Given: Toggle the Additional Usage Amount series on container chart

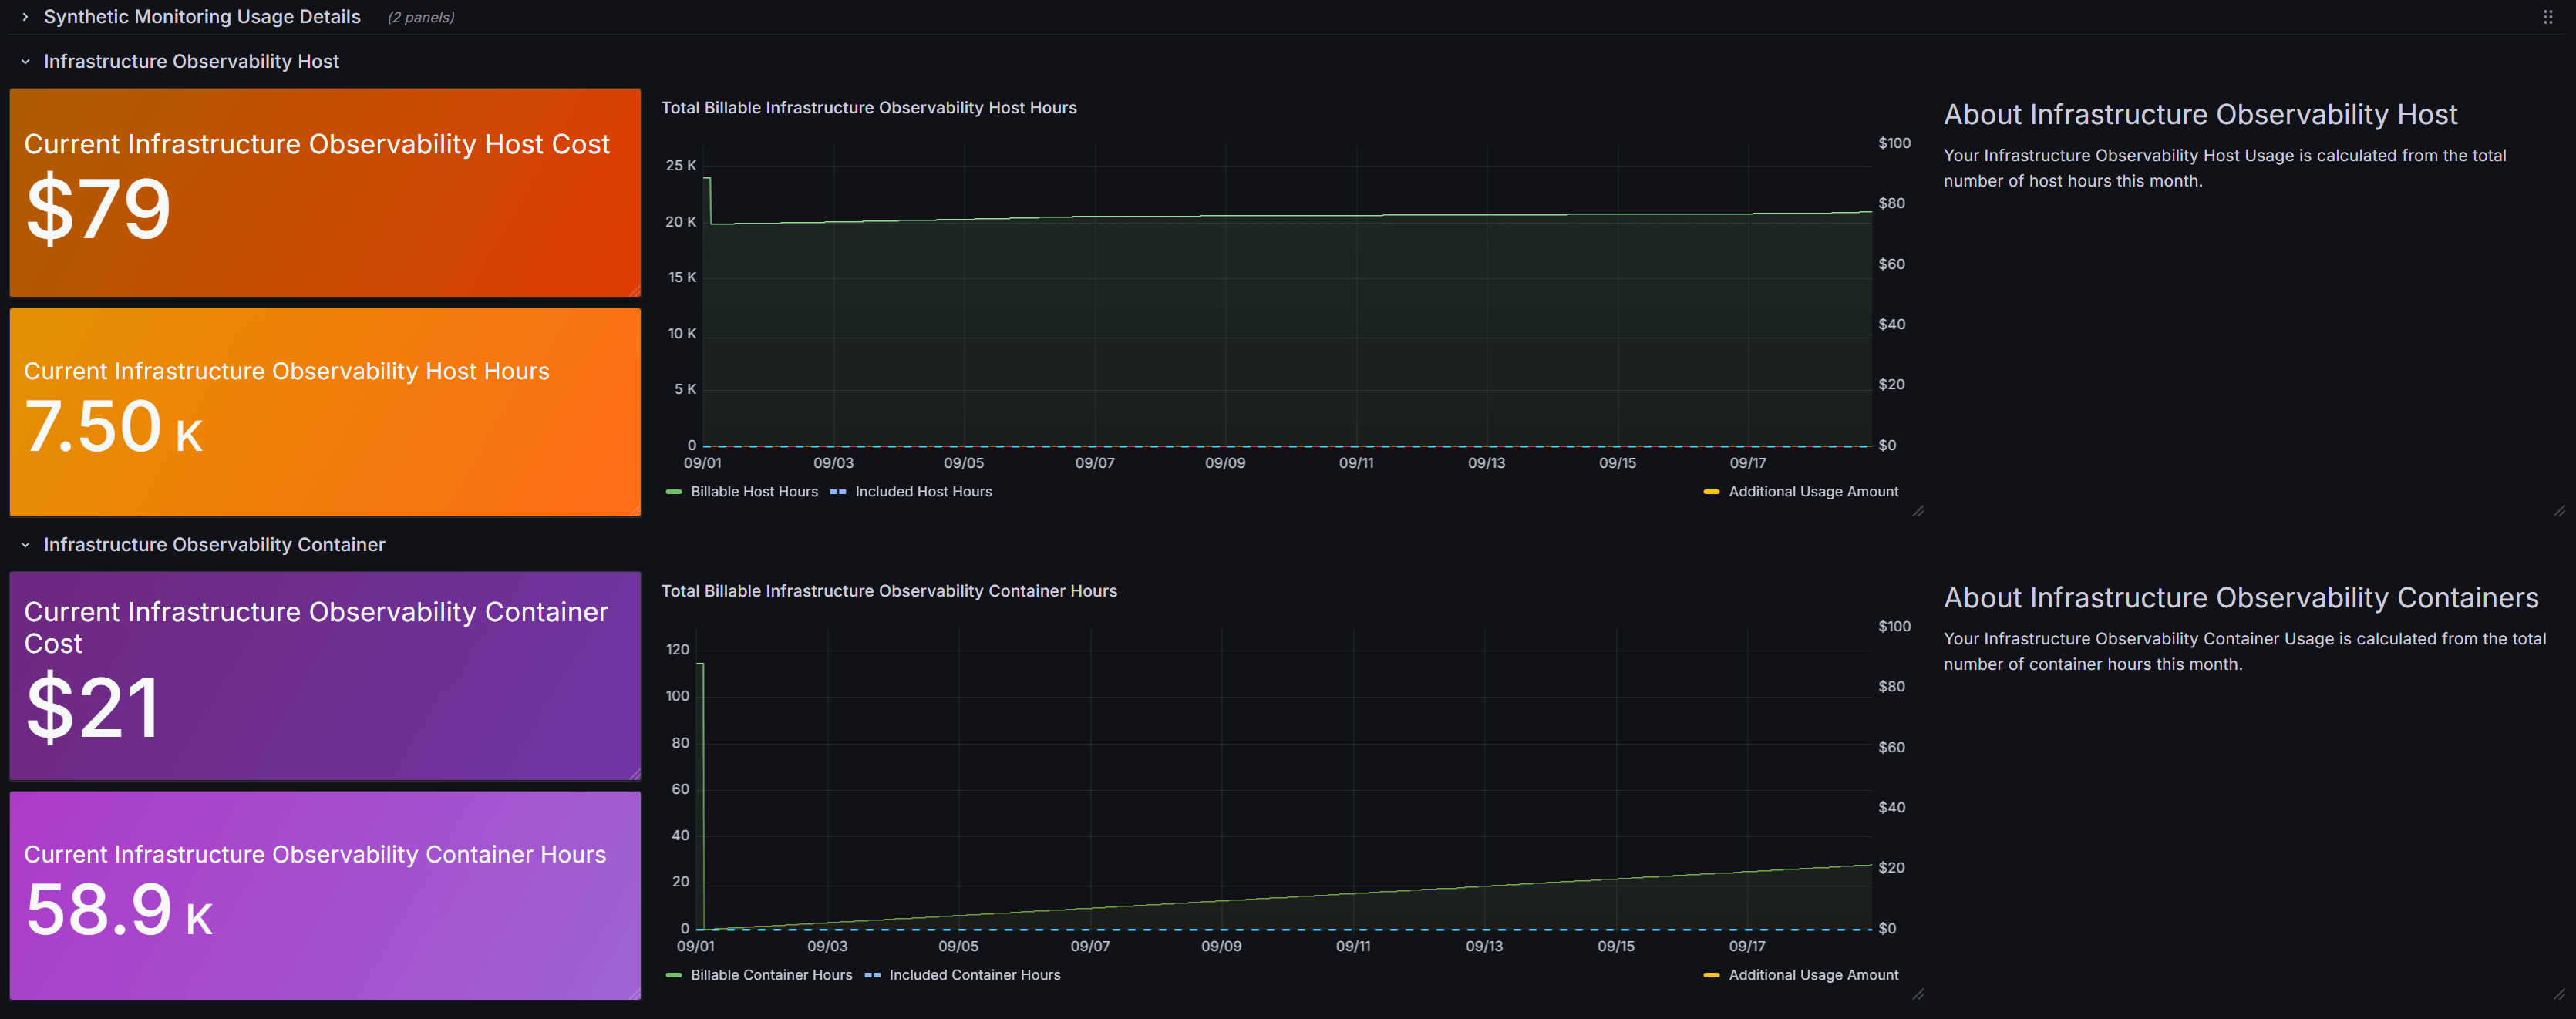Looking at the screenshot, I should (1814, 974).
